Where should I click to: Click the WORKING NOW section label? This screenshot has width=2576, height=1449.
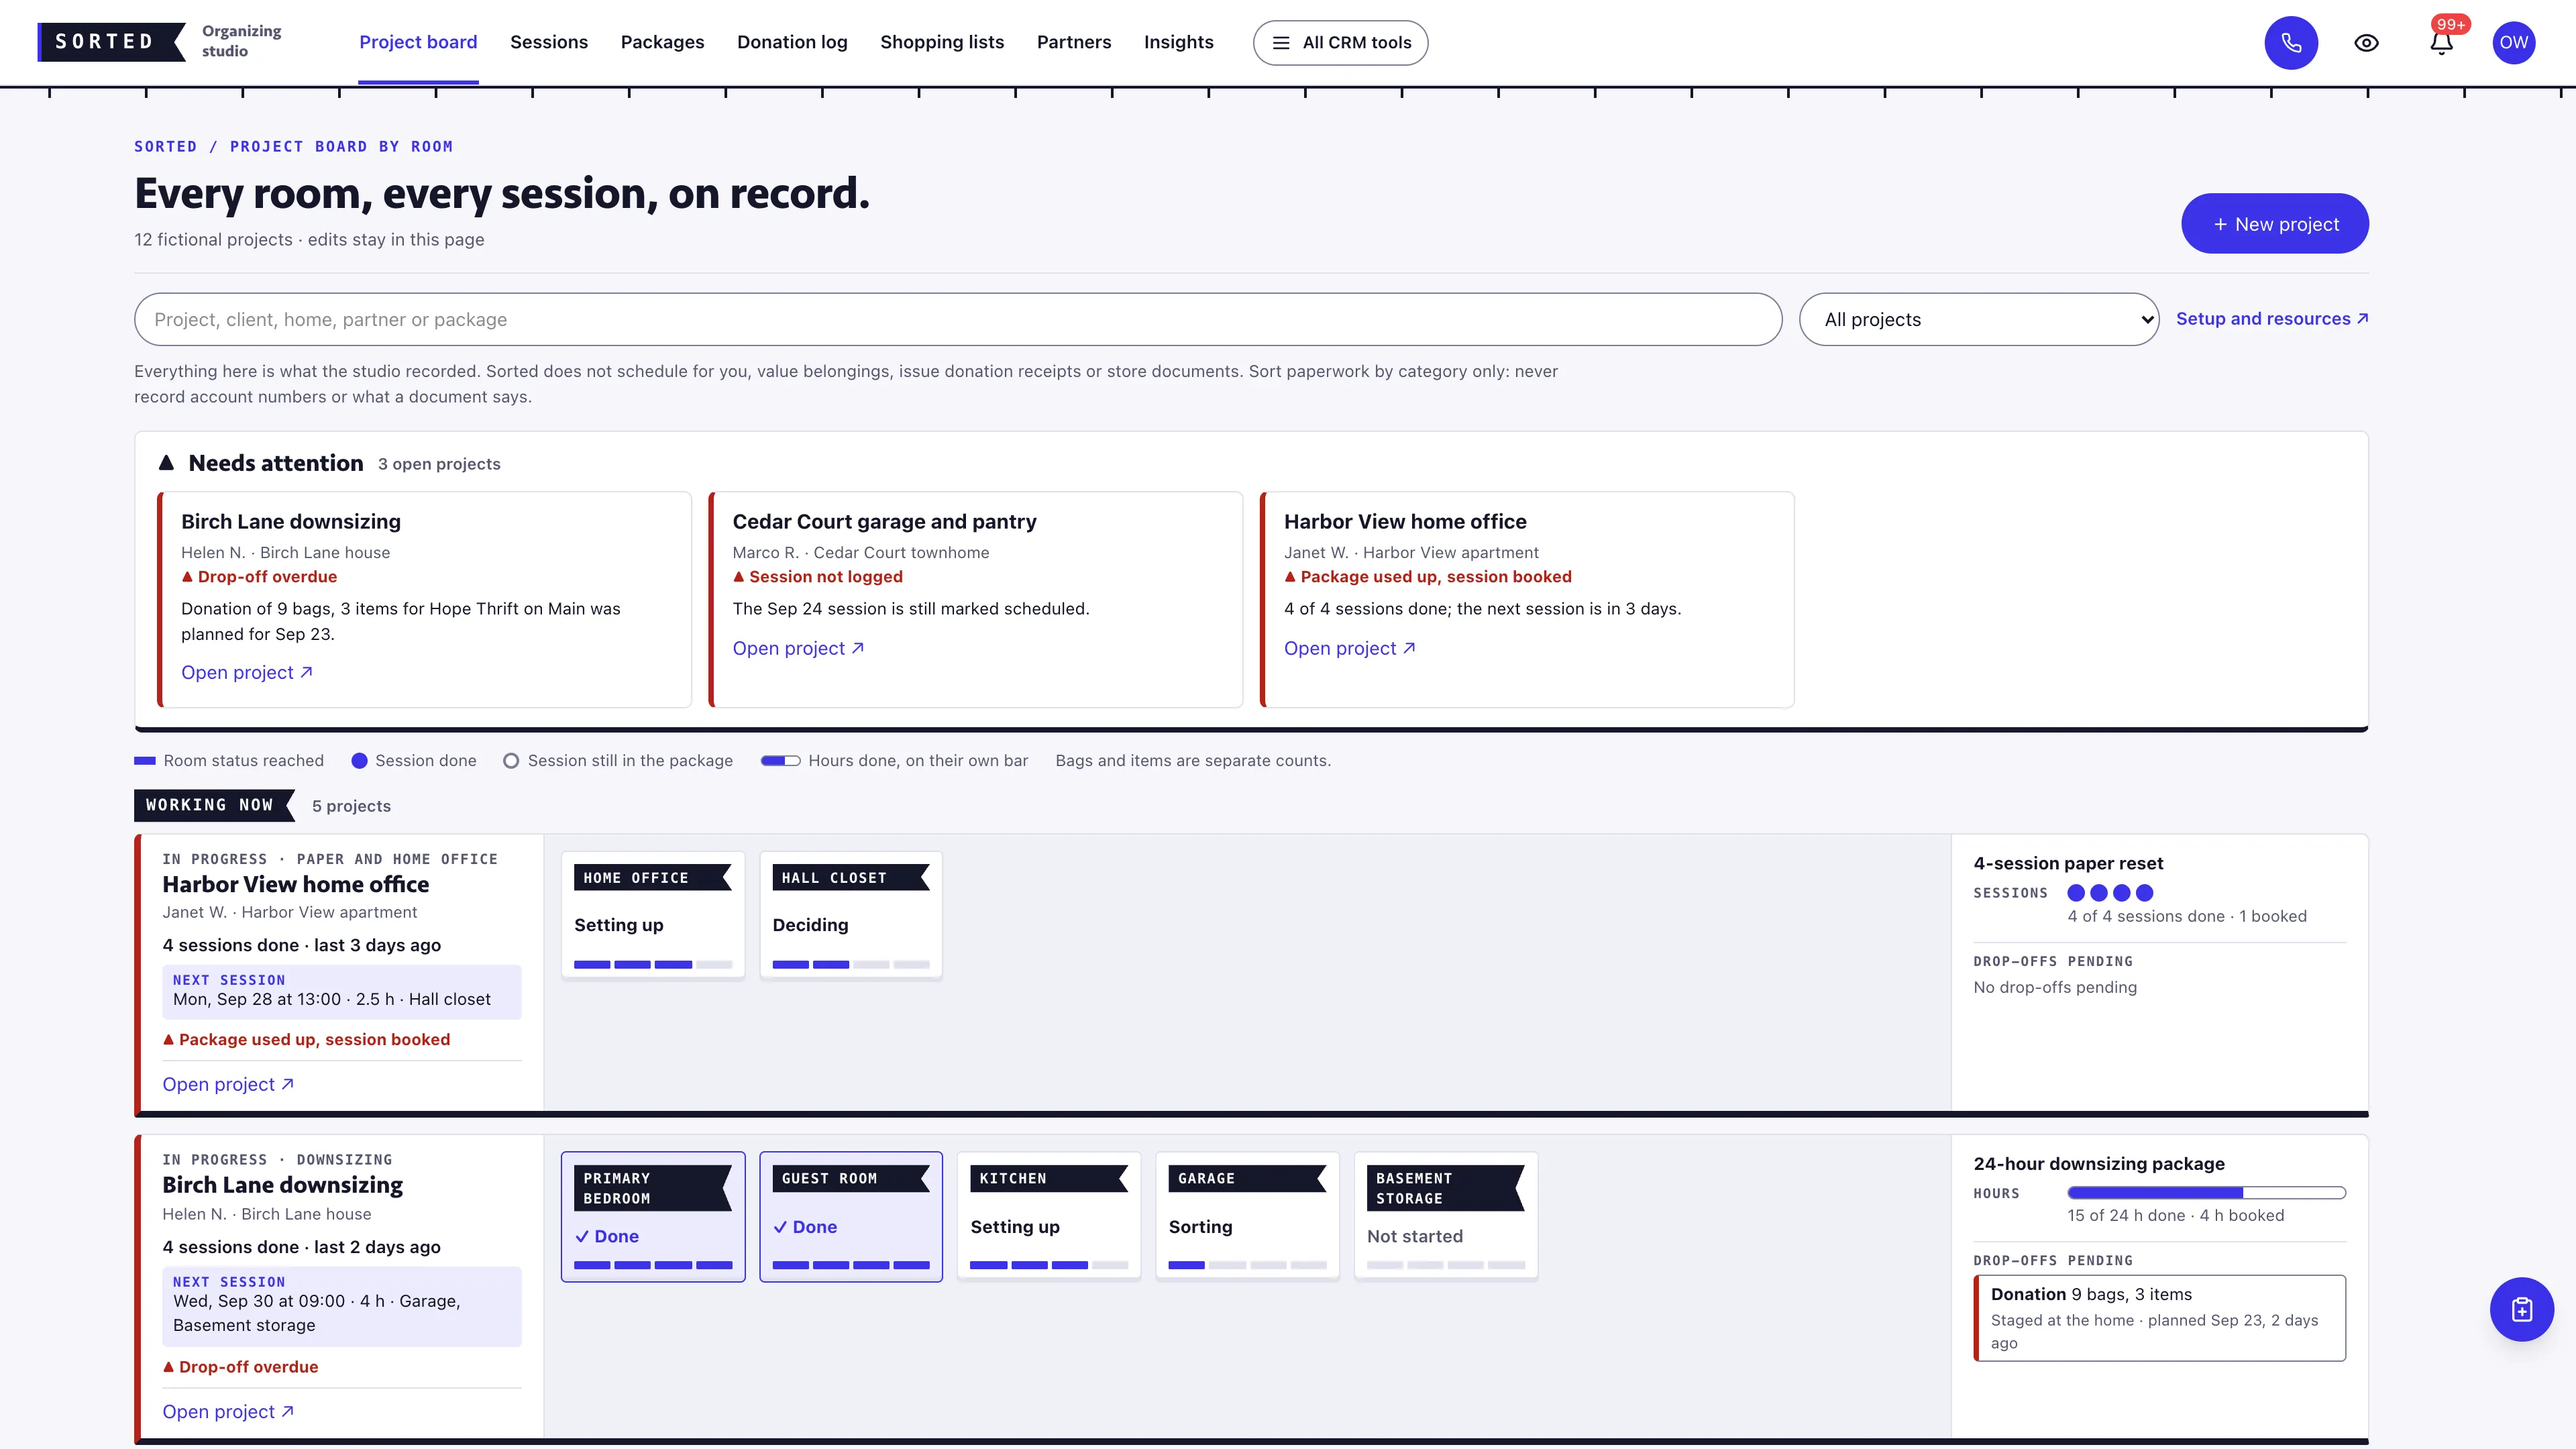pos(213,805)
